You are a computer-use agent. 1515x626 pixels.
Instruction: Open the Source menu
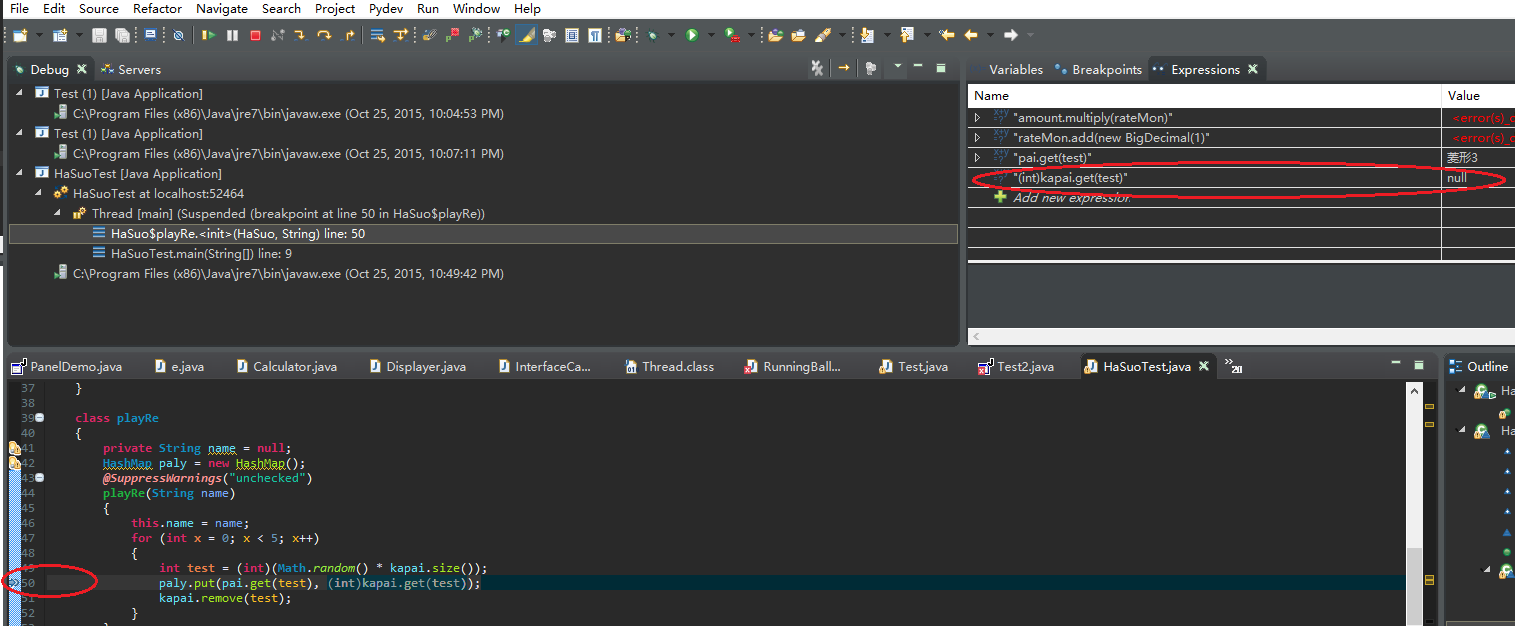coord(99,8)
